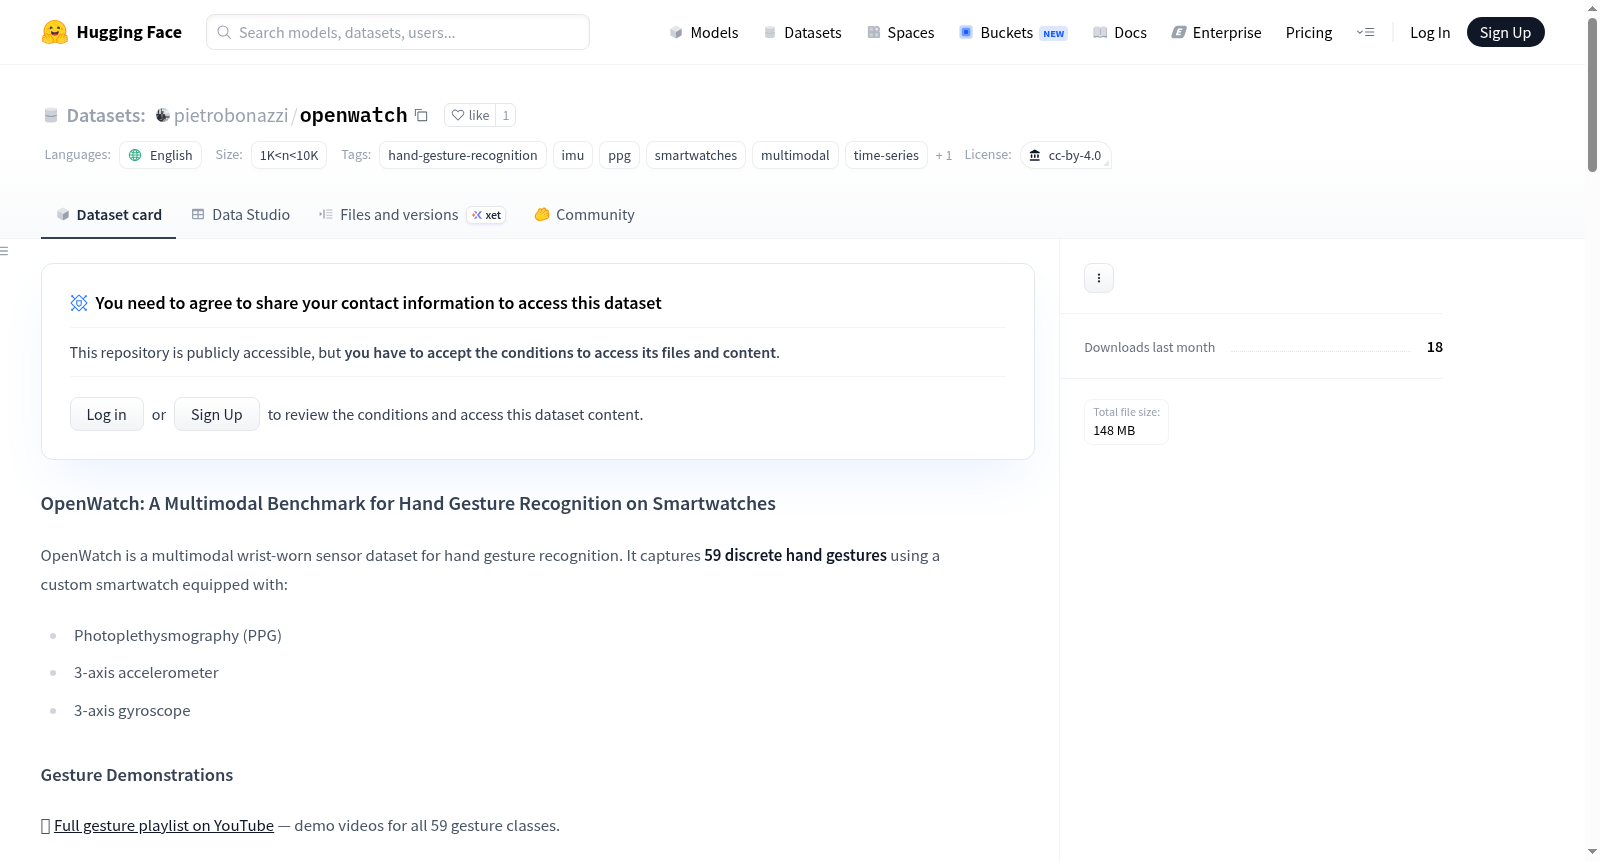Image resolution: width=1600 pixels, height=861 pixels.
Task: Select the ppg tag
Action: pos(620,155)
